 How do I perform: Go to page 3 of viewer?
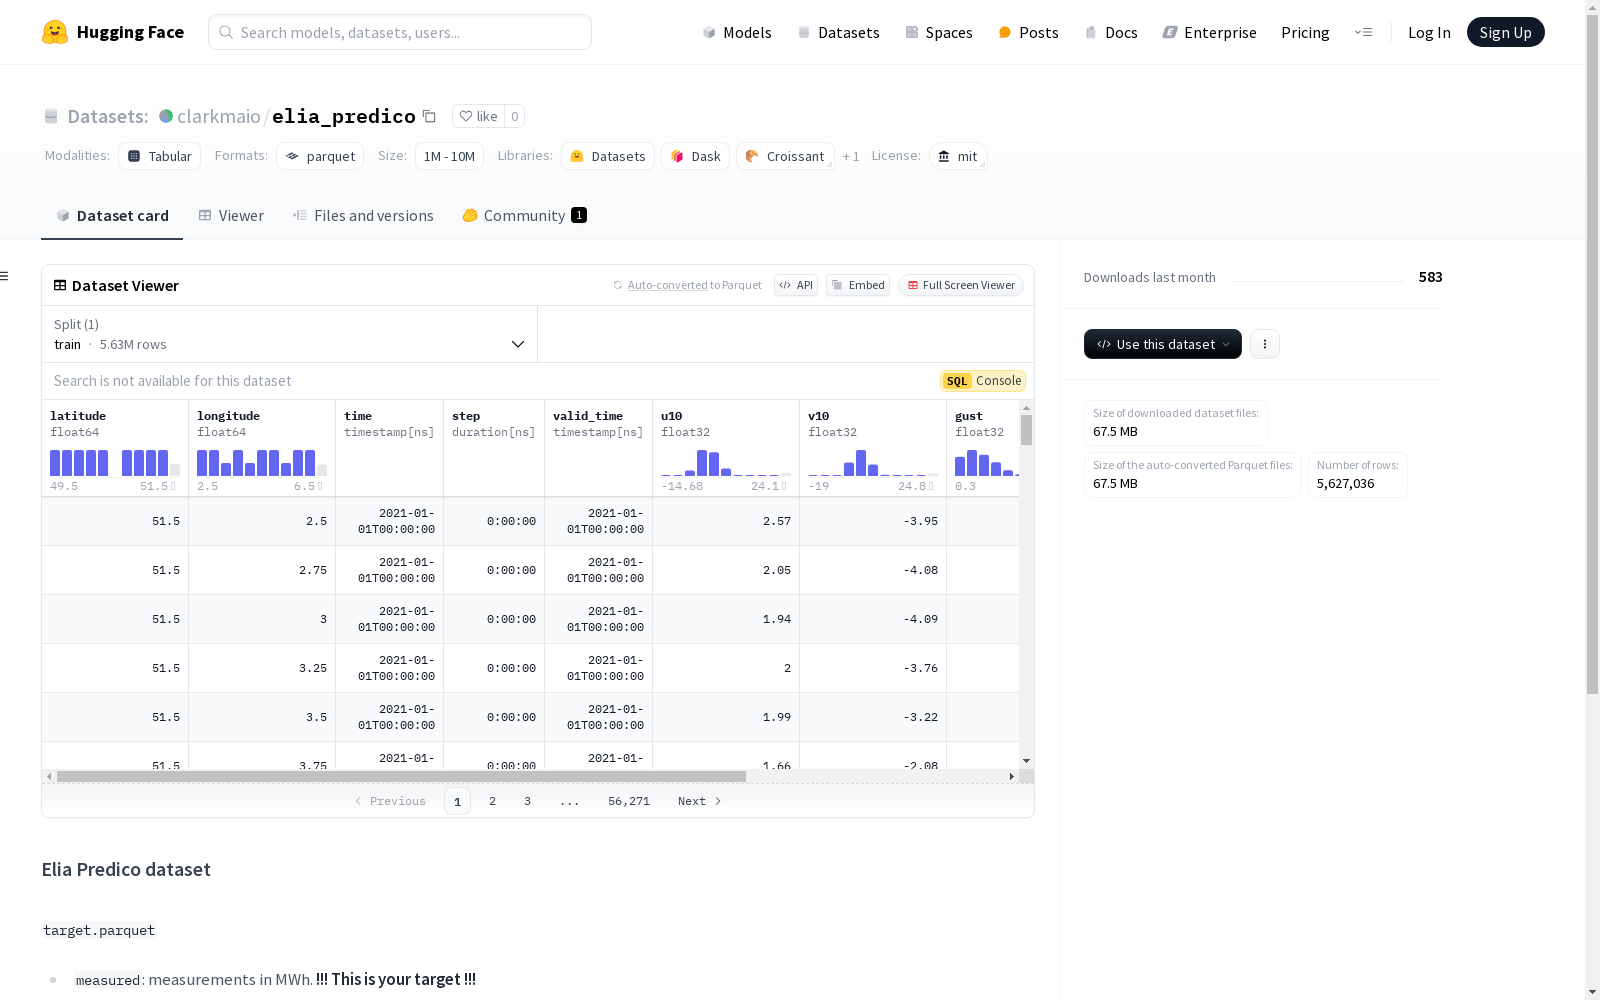[x=527, y=801]
